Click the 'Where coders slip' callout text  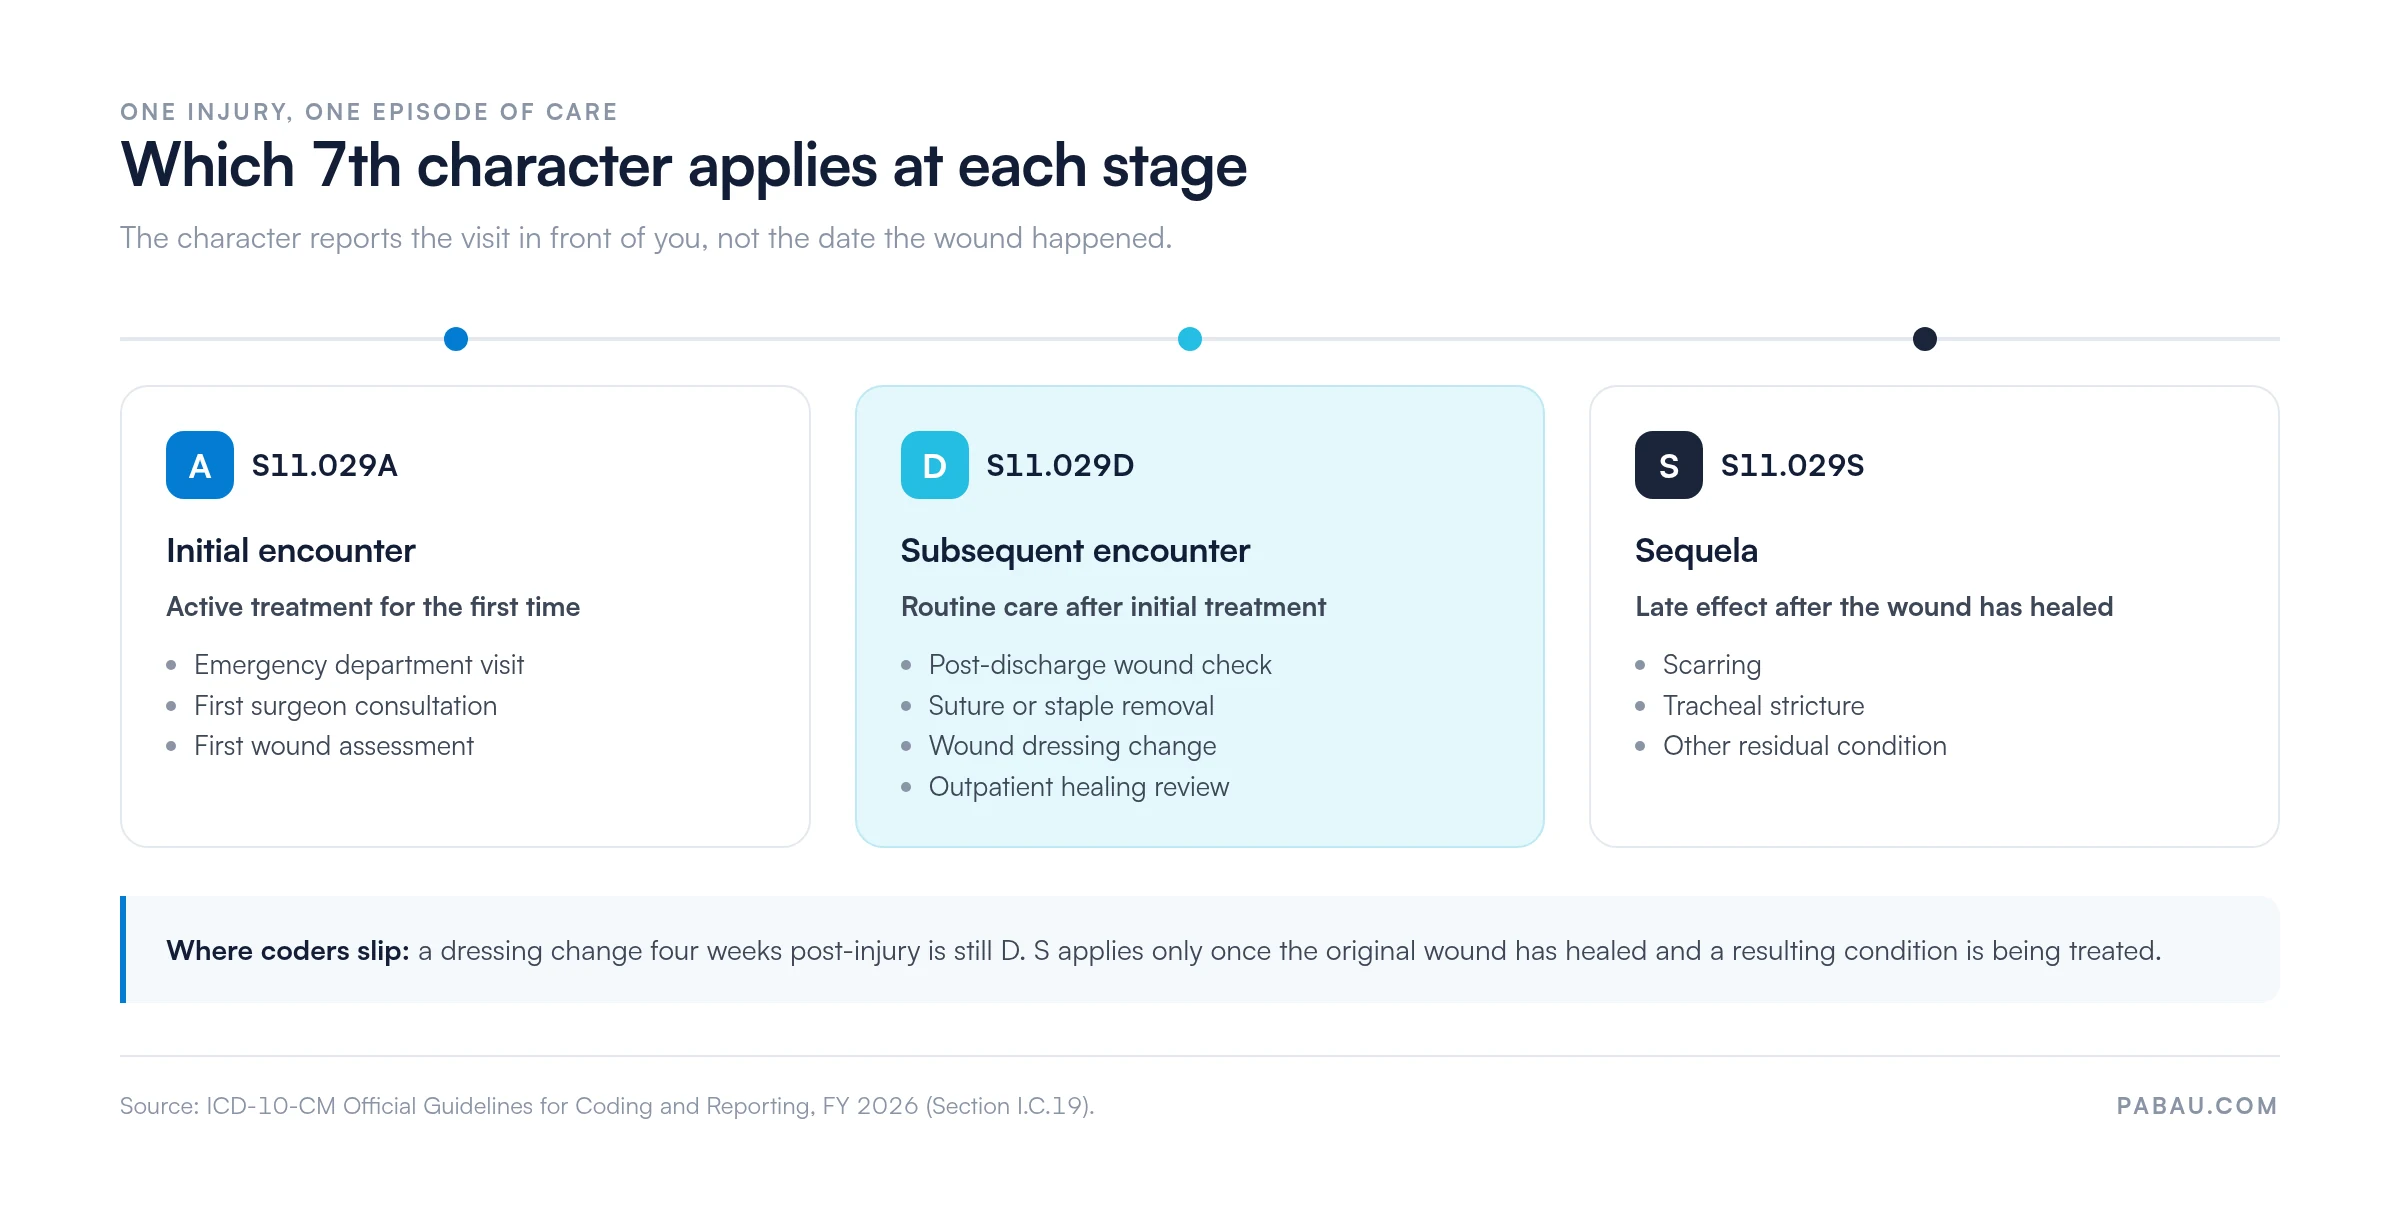[x=1164, y=950]
